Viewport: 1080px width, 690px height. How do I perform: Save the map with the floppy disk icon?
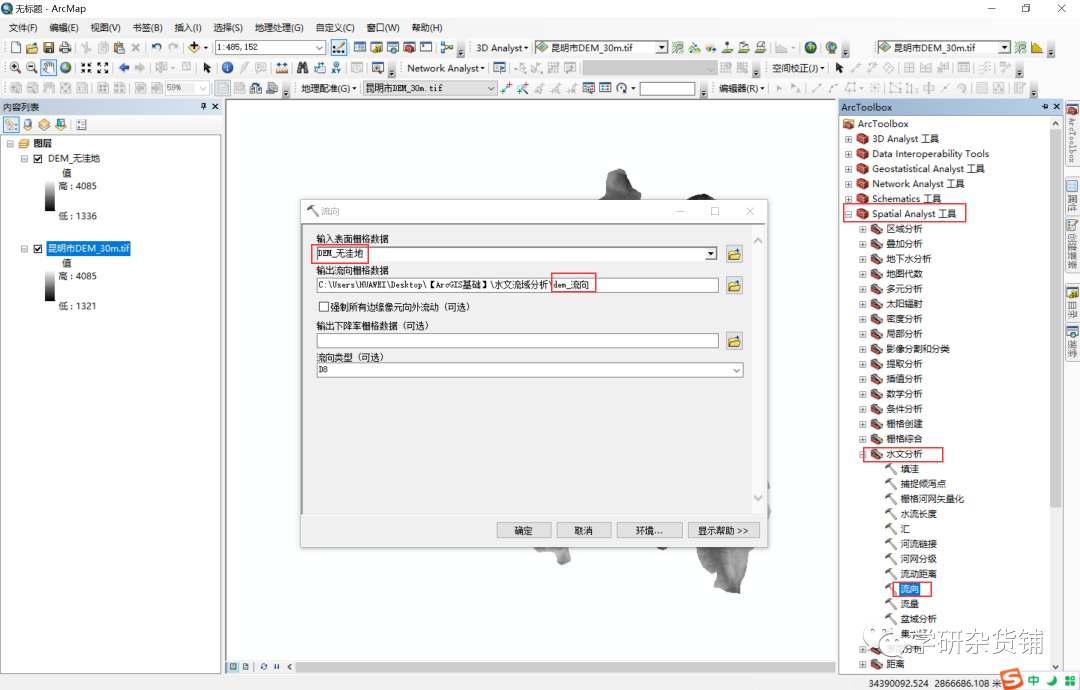click(x=48, y=48)
